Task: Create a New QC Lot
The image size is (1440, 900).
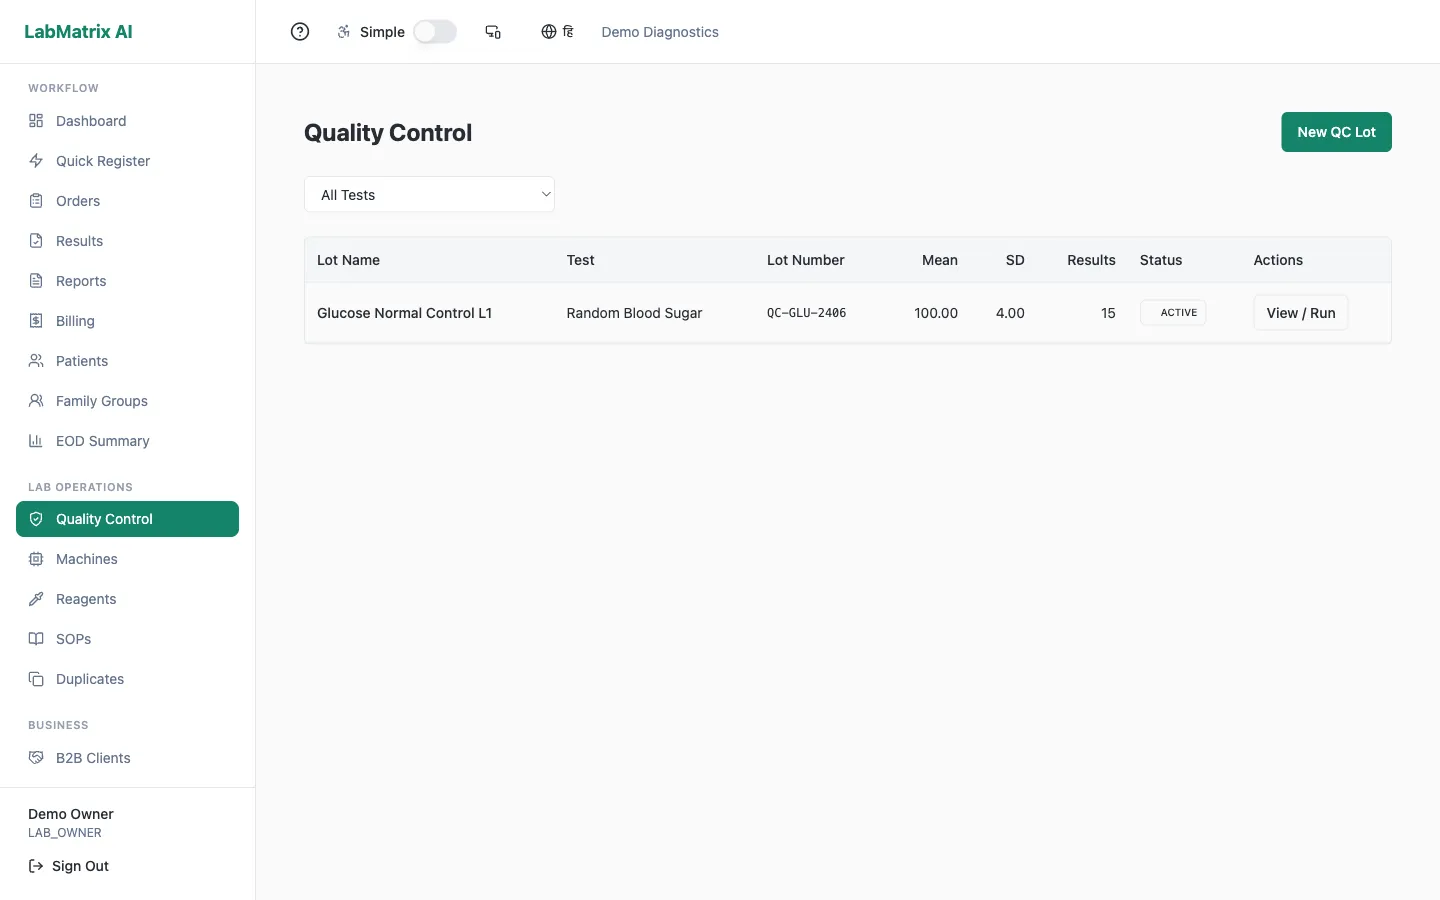Action: coord(1336,132)
